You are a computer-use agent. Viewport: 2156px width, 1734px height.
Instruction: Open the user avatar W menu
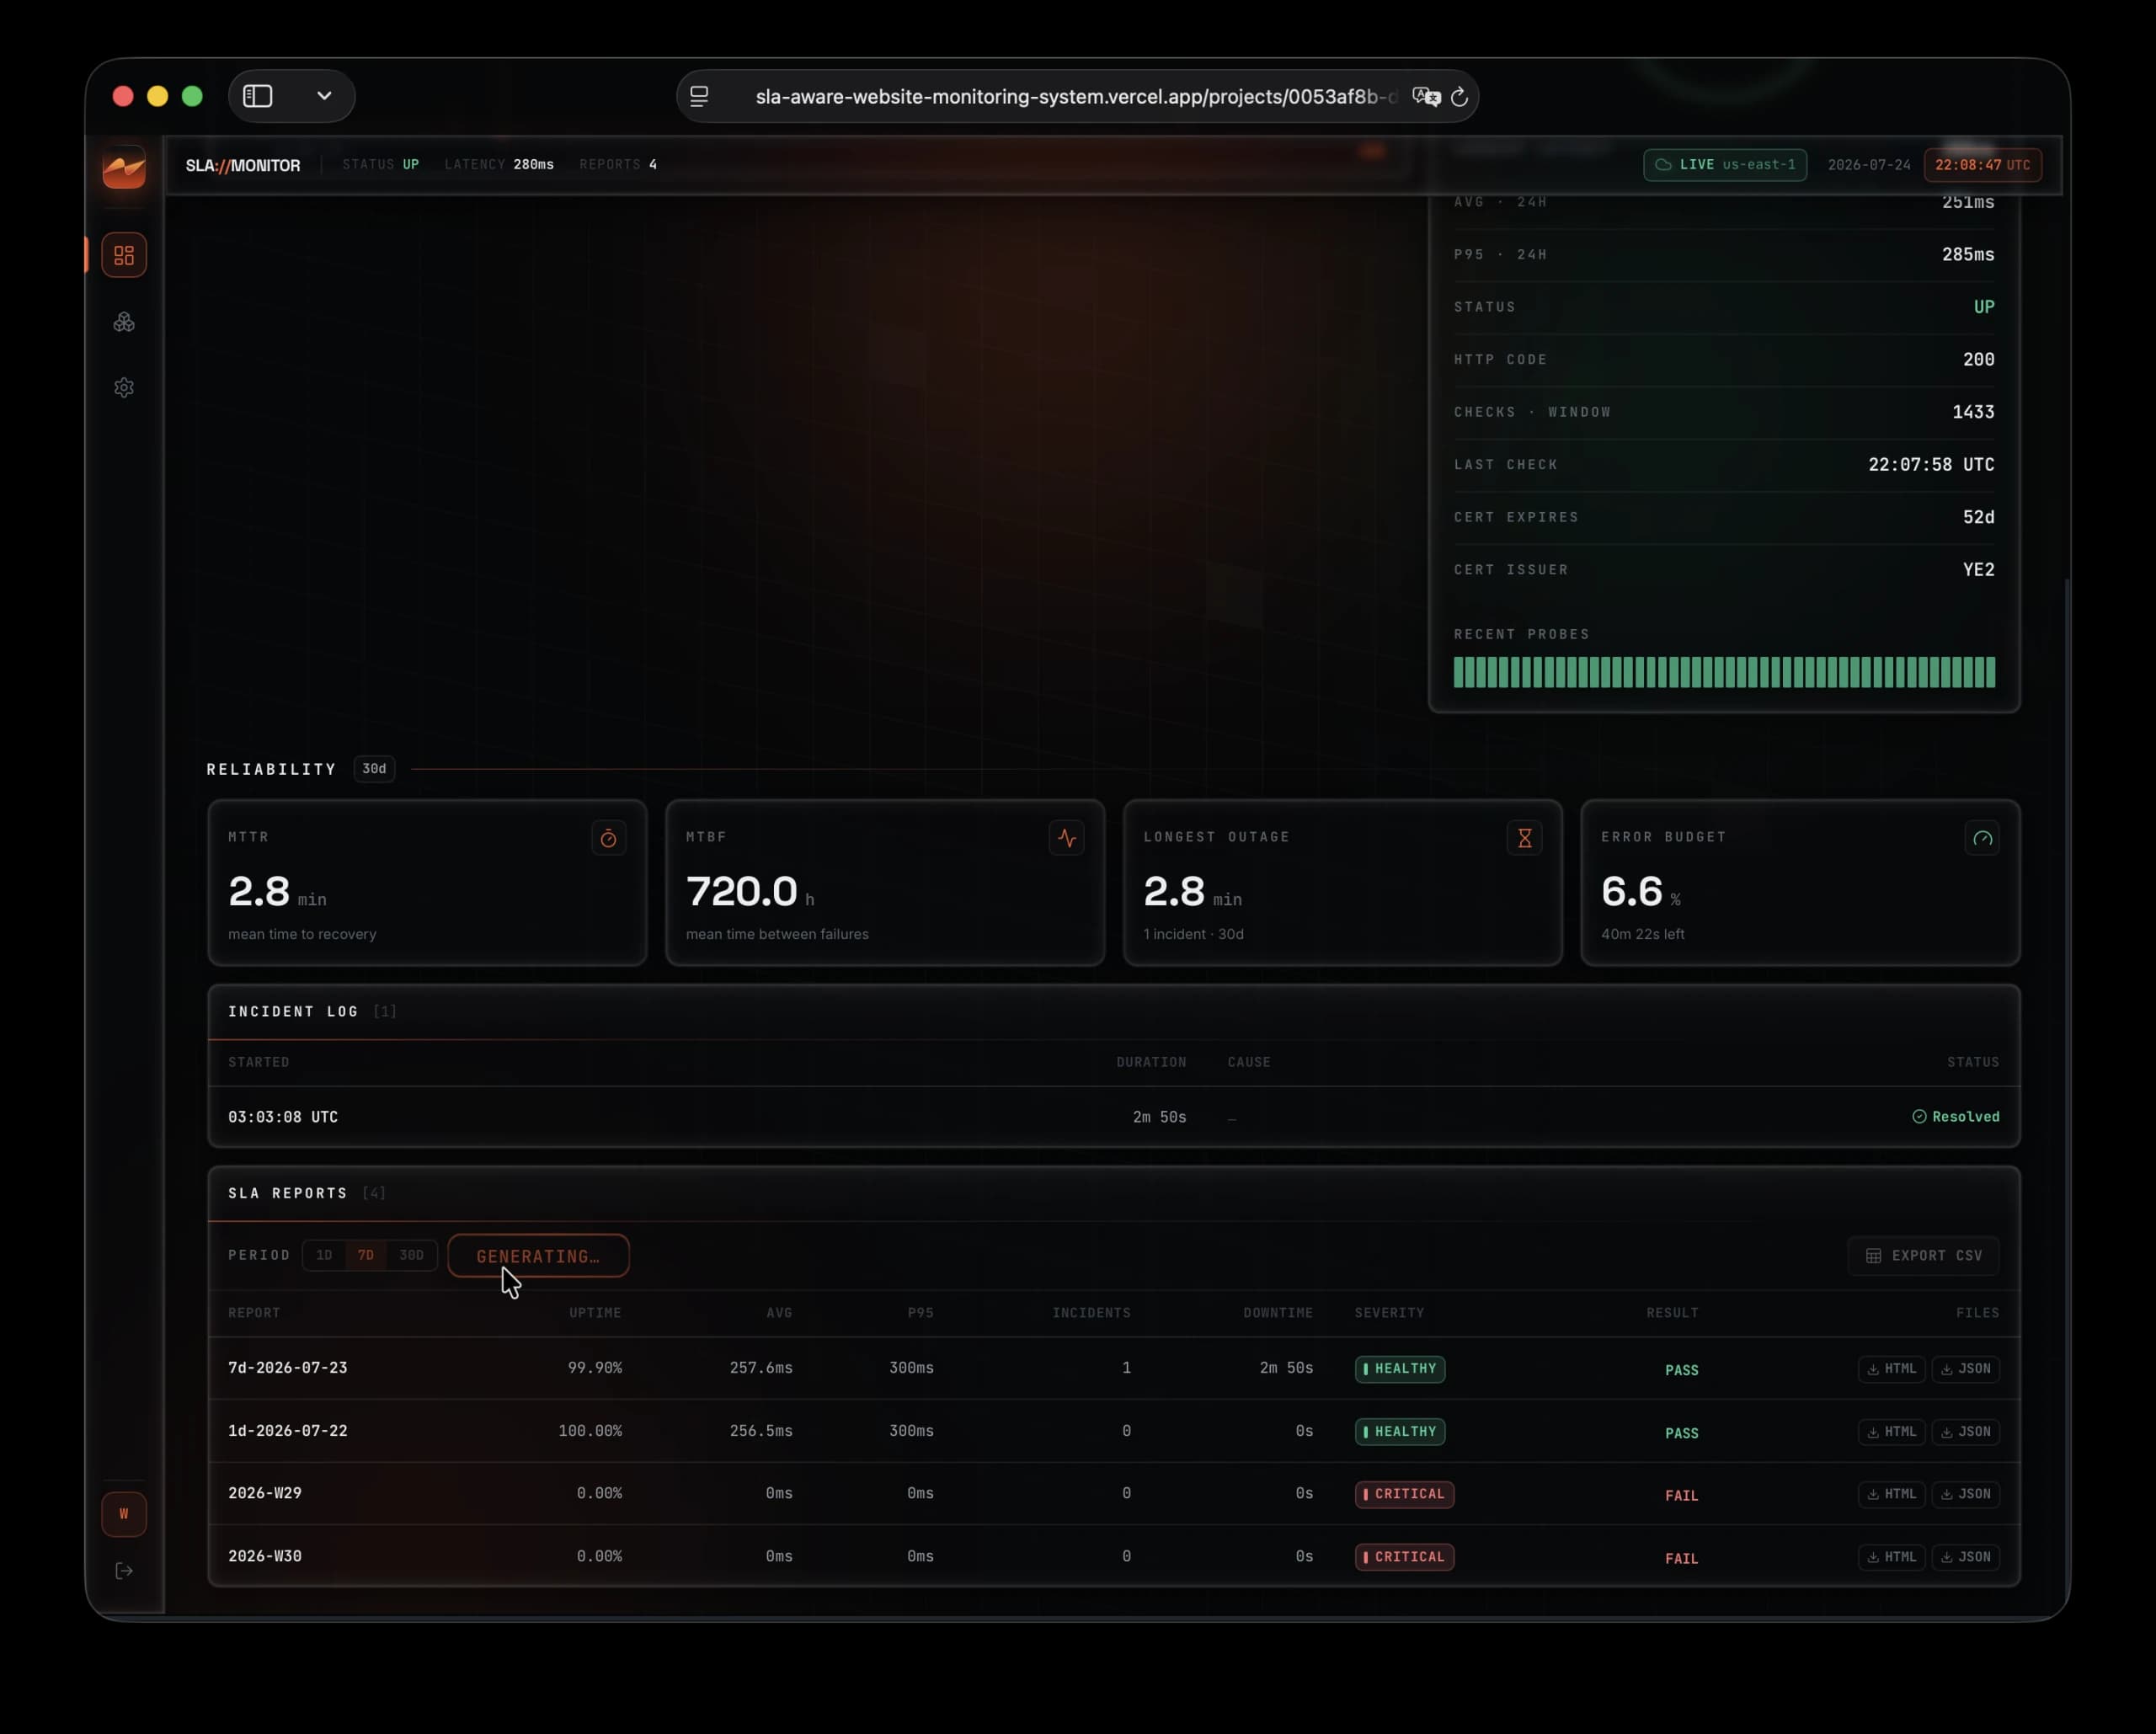[x=124, y=1514]
